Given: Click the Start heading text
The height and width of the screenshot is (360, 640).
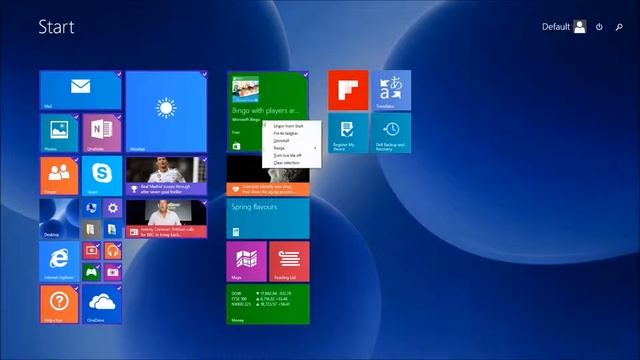Looking at the screenshot, I should 56,27.
